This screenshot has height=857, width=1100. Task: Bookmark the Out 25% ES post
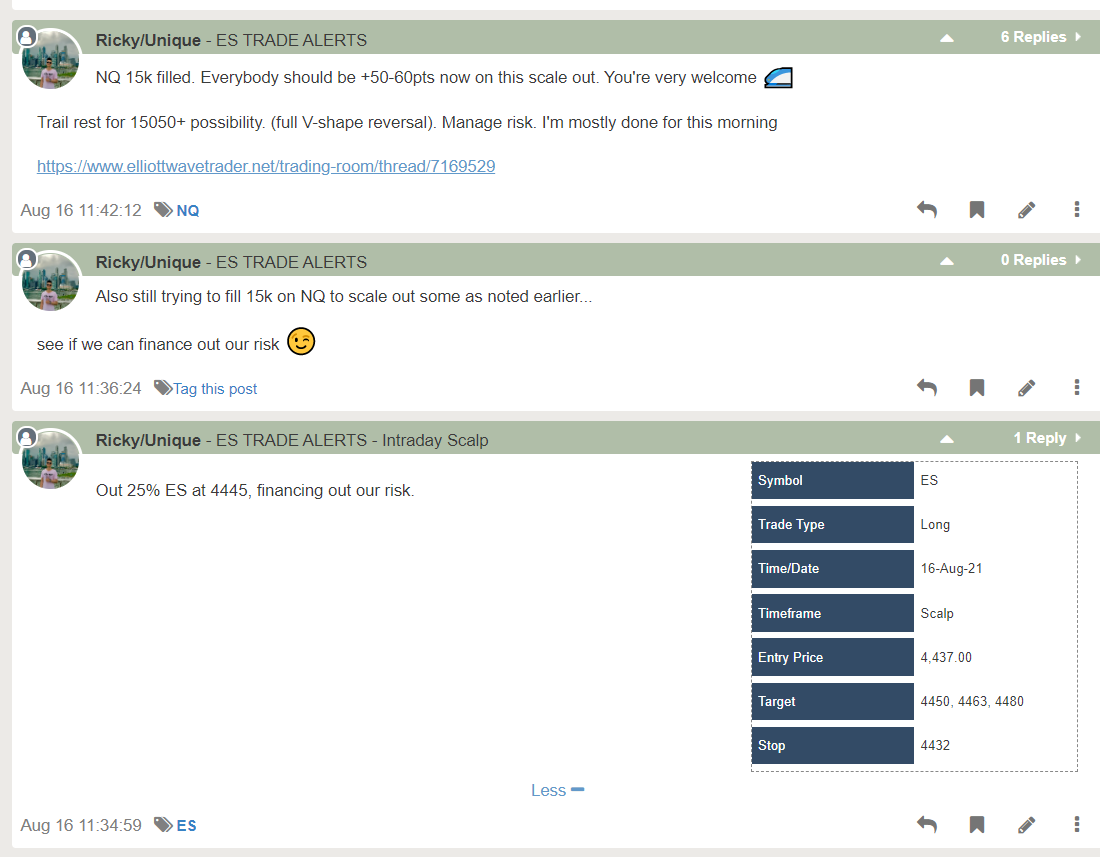[977, 824]
